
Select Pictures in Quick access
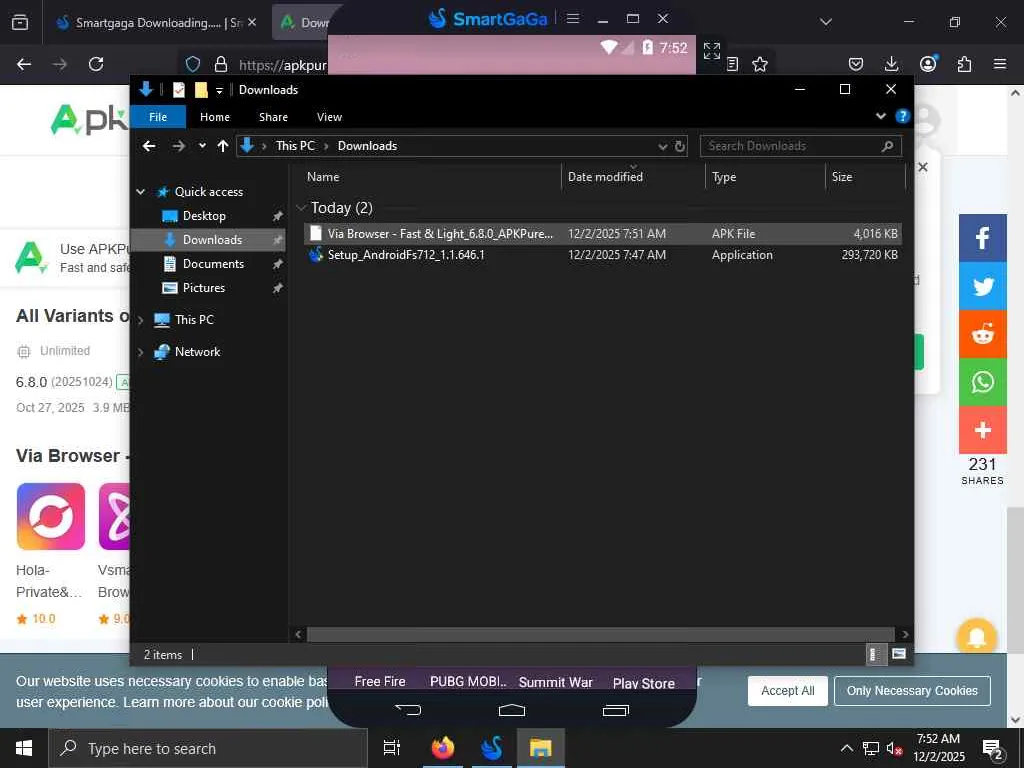tap(204, 288)
